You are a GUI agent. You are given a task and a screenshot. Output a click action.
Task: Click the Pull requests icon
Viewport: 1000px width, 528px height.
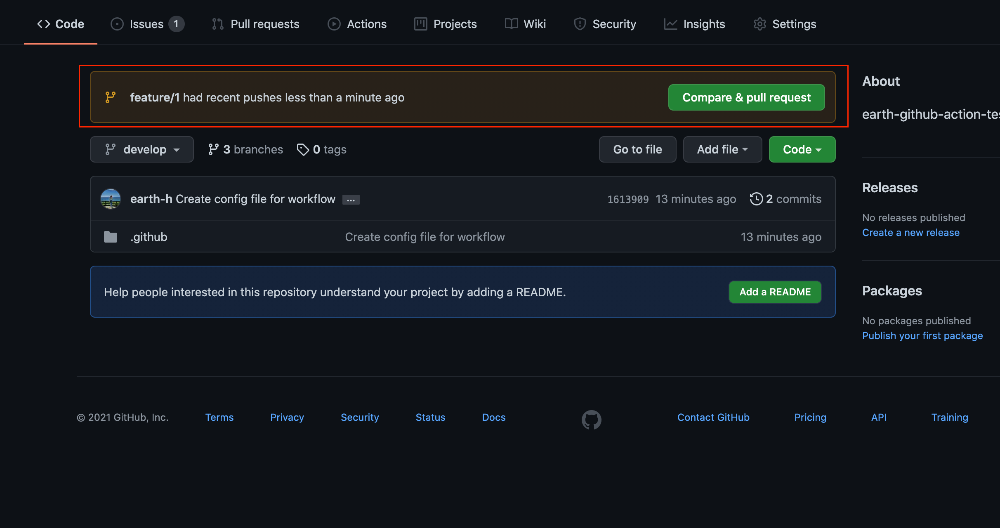pos(217,24)
